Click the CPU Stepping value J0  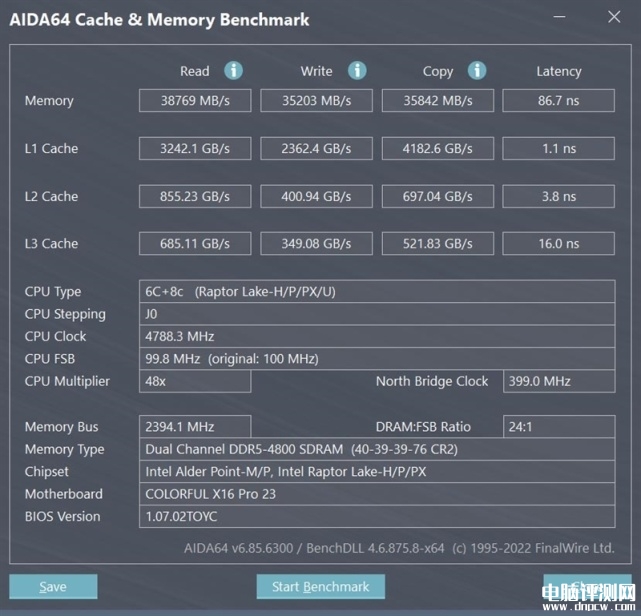[377, 314]
